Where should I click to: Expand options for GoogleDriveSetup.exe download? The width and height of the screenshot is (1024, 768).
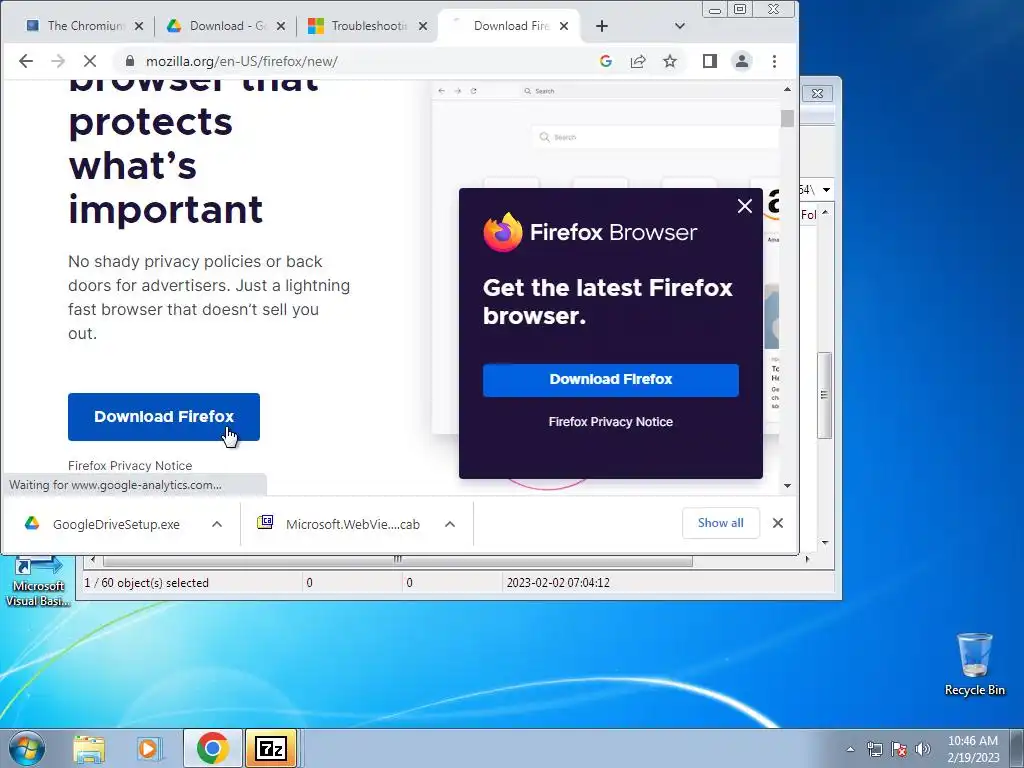pyautogui.click(x=217, y=524)
